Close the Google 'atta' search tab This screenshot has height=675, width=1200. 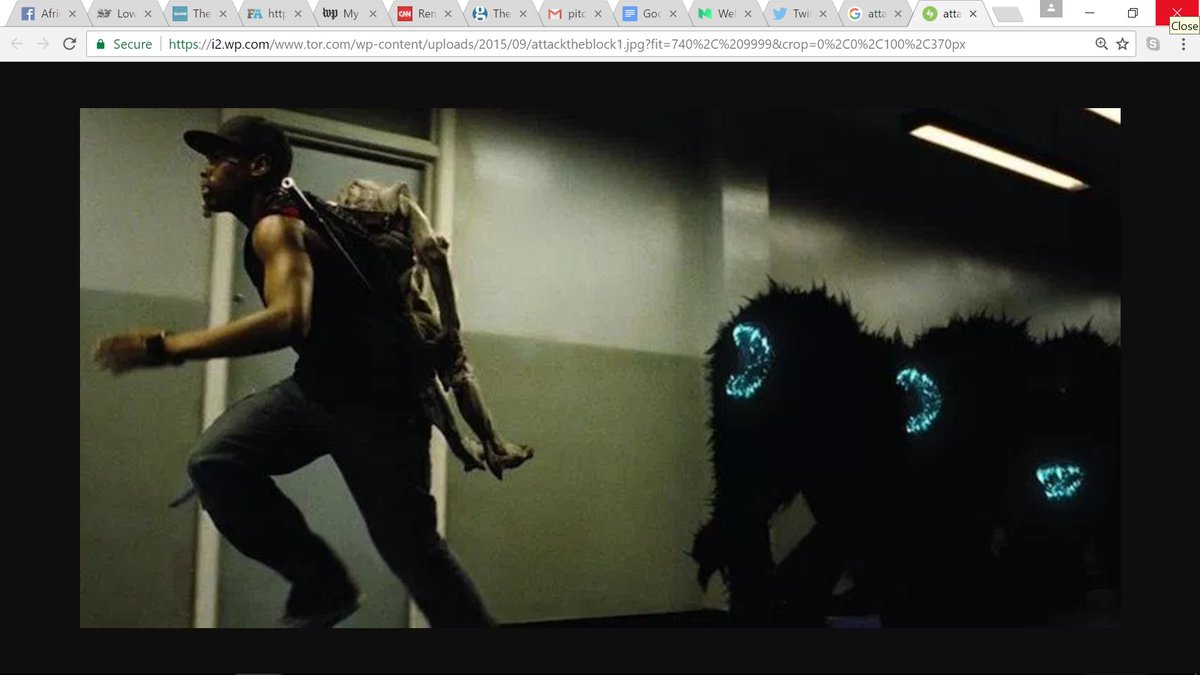[x=898, y=14]
